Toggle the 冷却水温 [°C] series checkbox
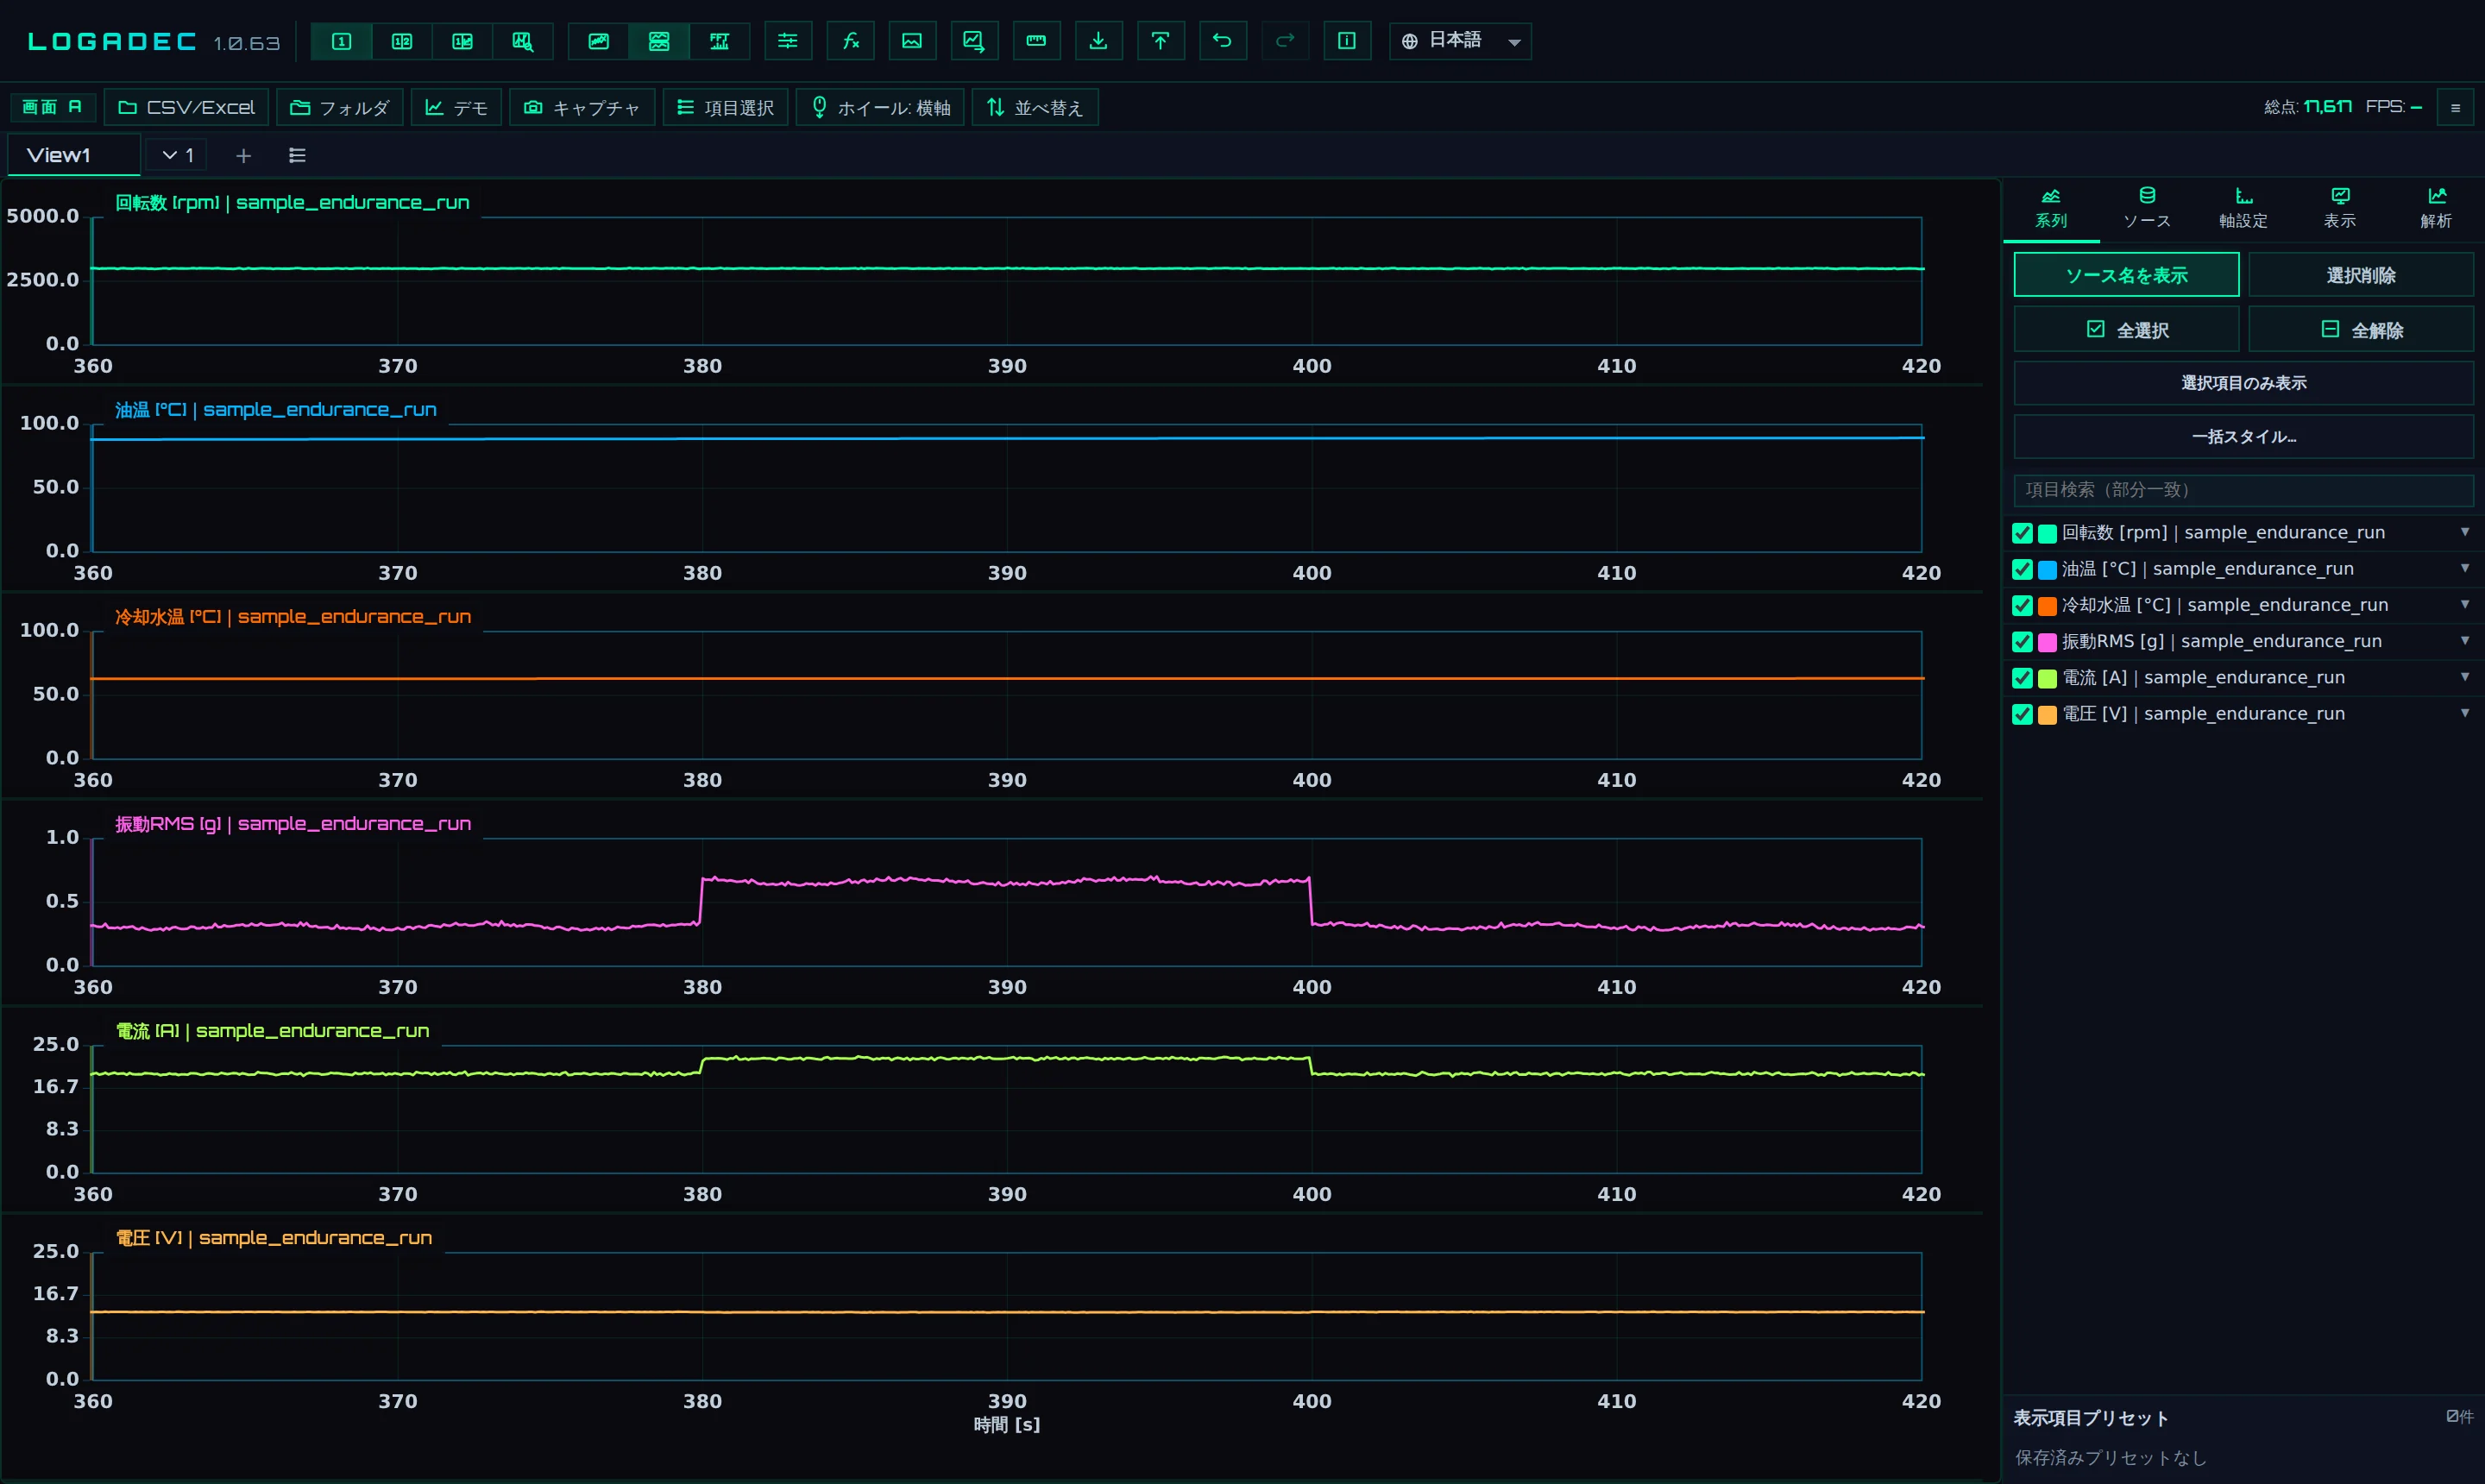The height and width of the screenshot is (1484, 2485). click(x=2022, y=606)
